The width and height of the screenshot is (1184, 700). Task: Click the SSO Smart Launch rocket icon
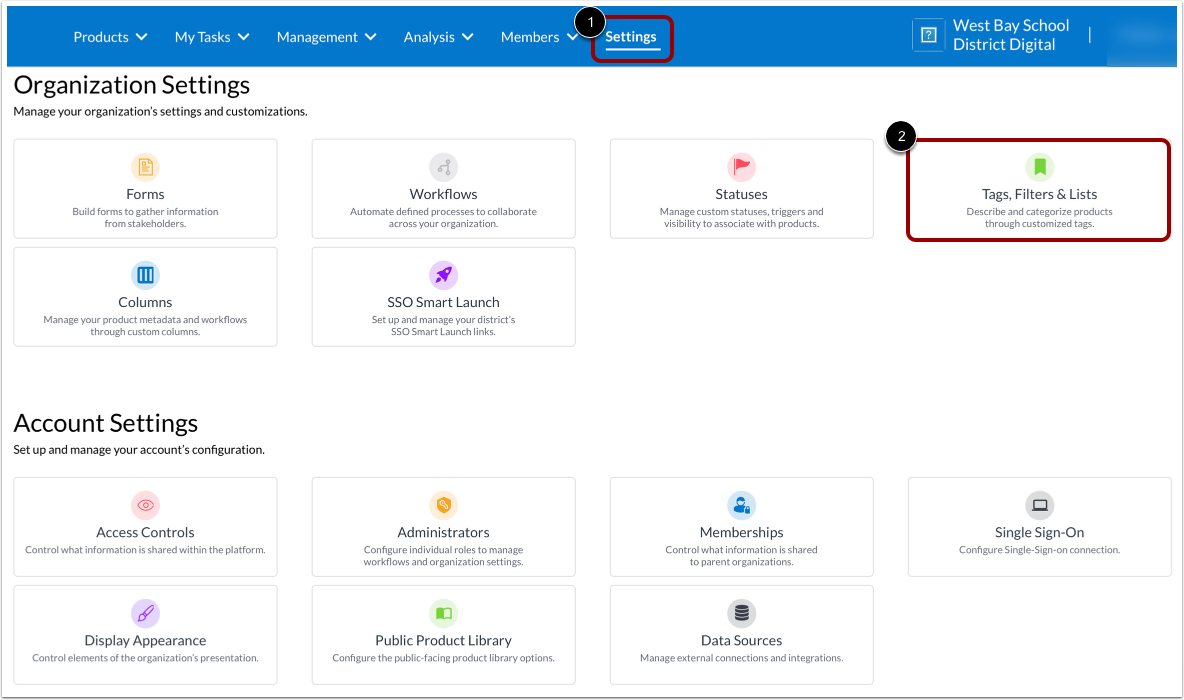[x=443, y=274]
